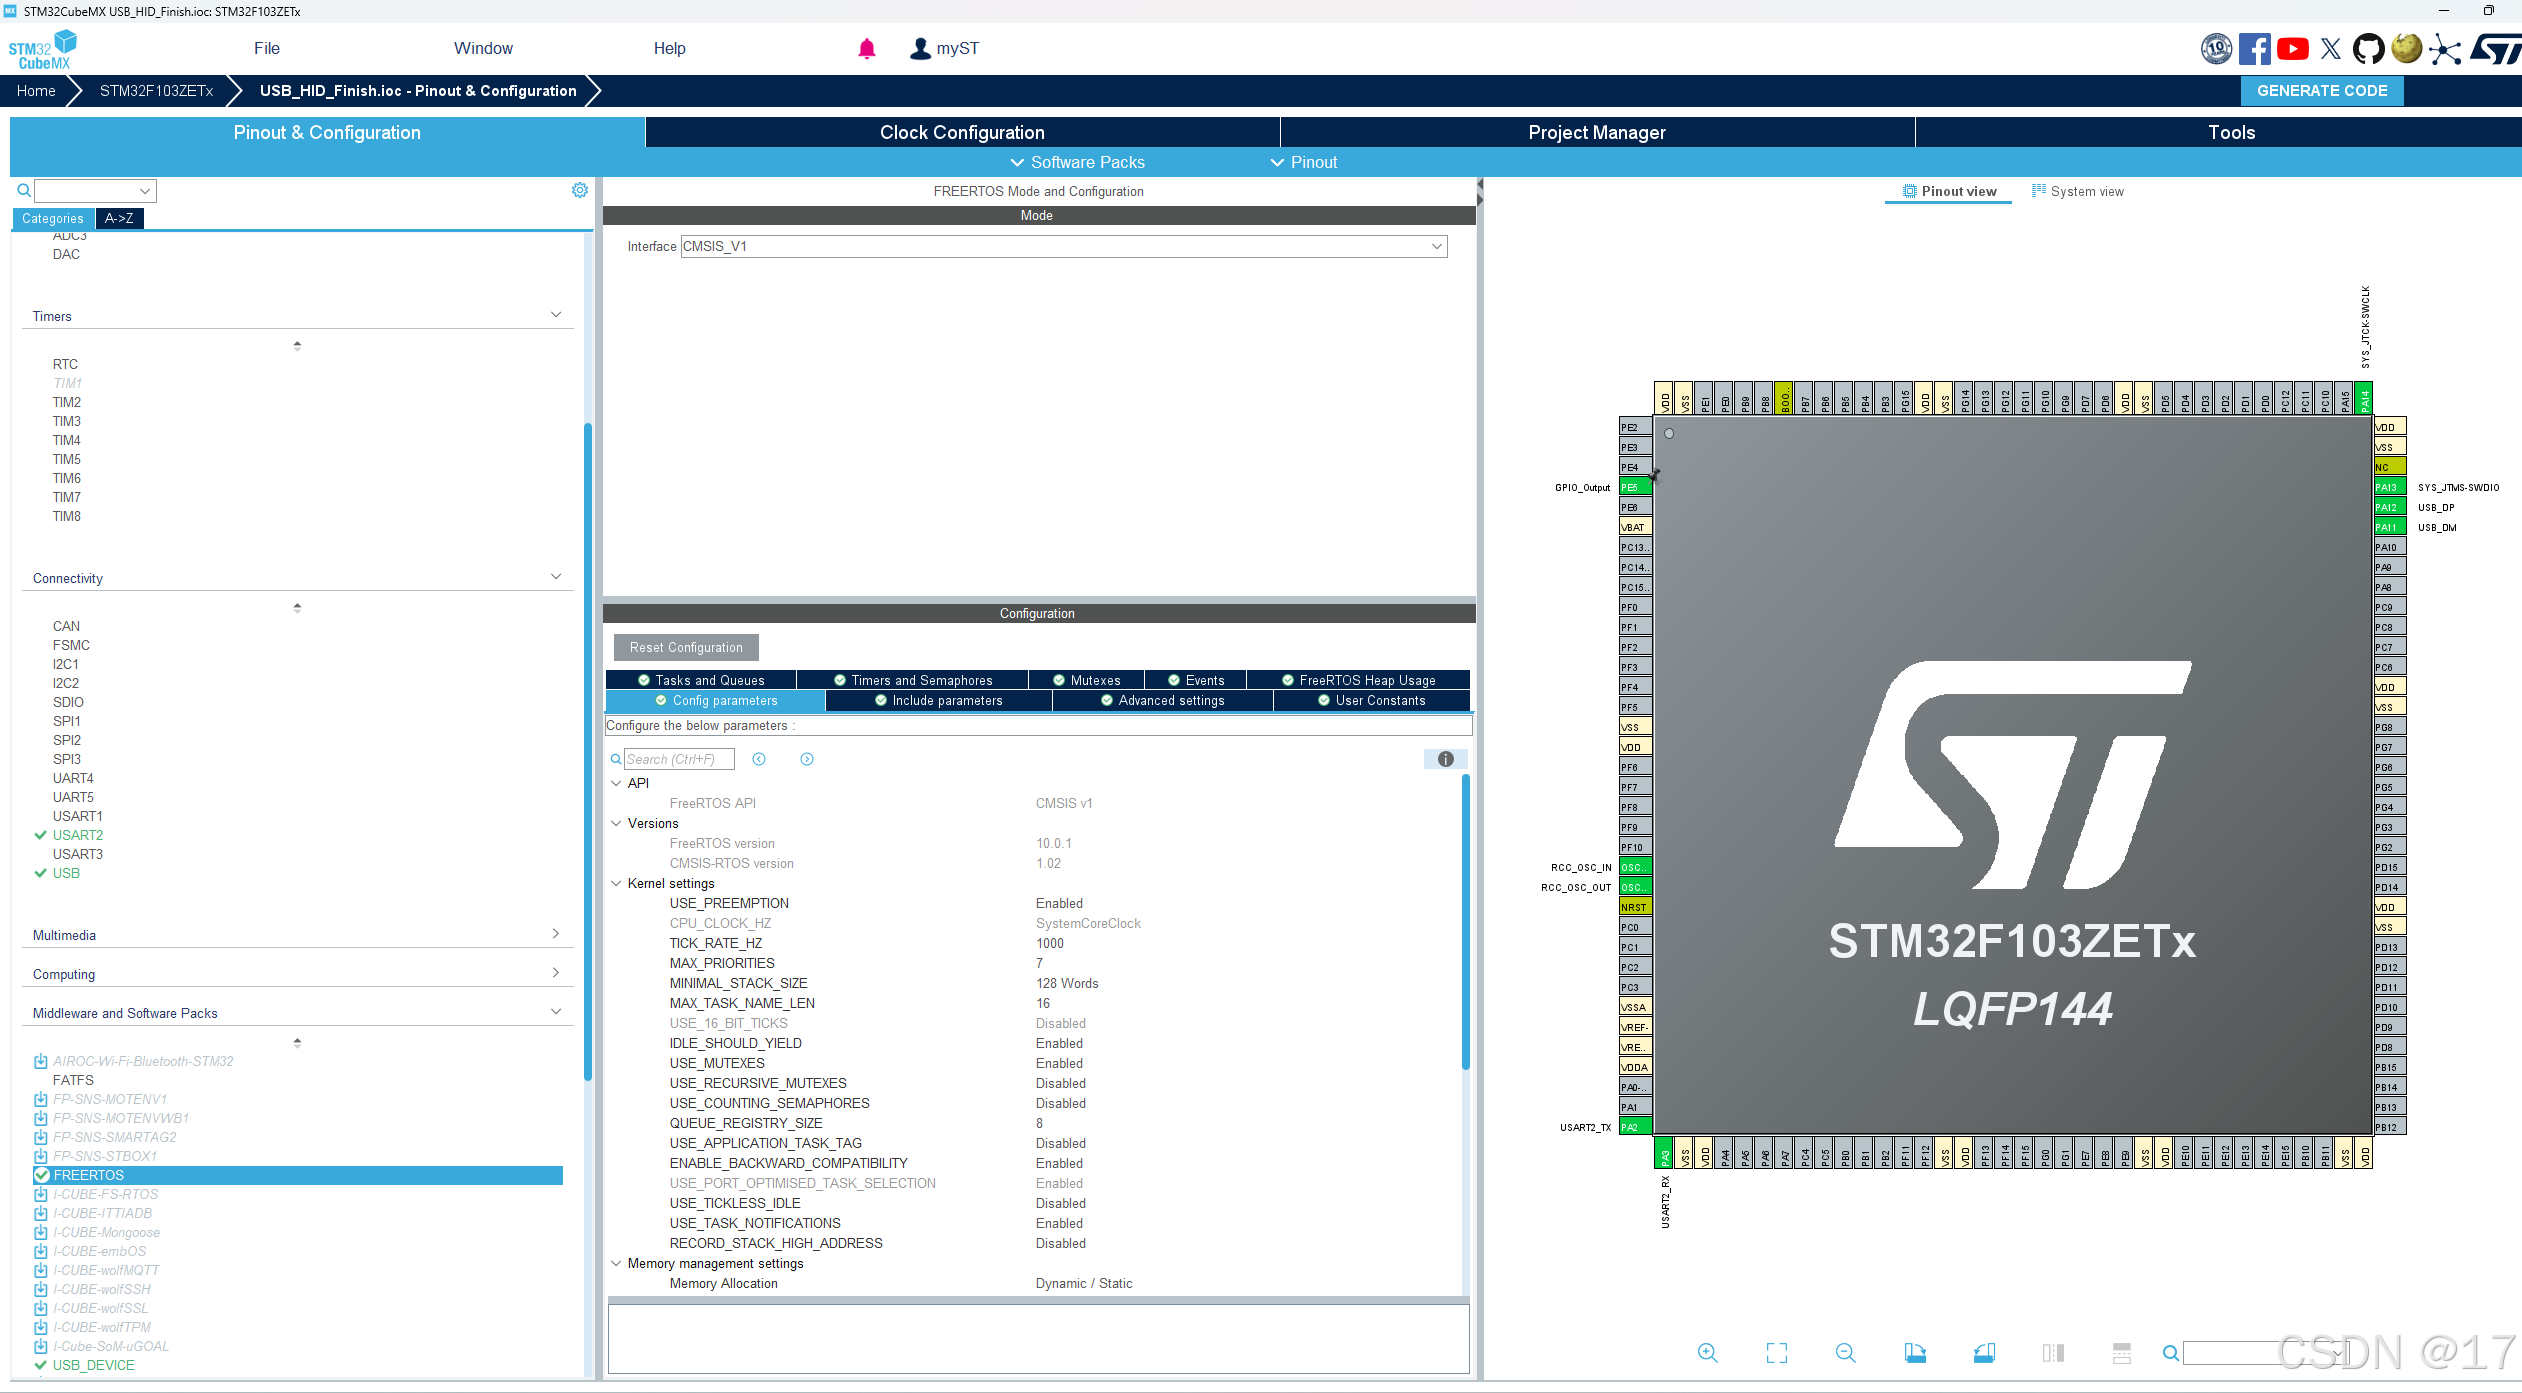Zoom out of the pinout view
This screenshot has width=2522, height=1393.
1845,1352
